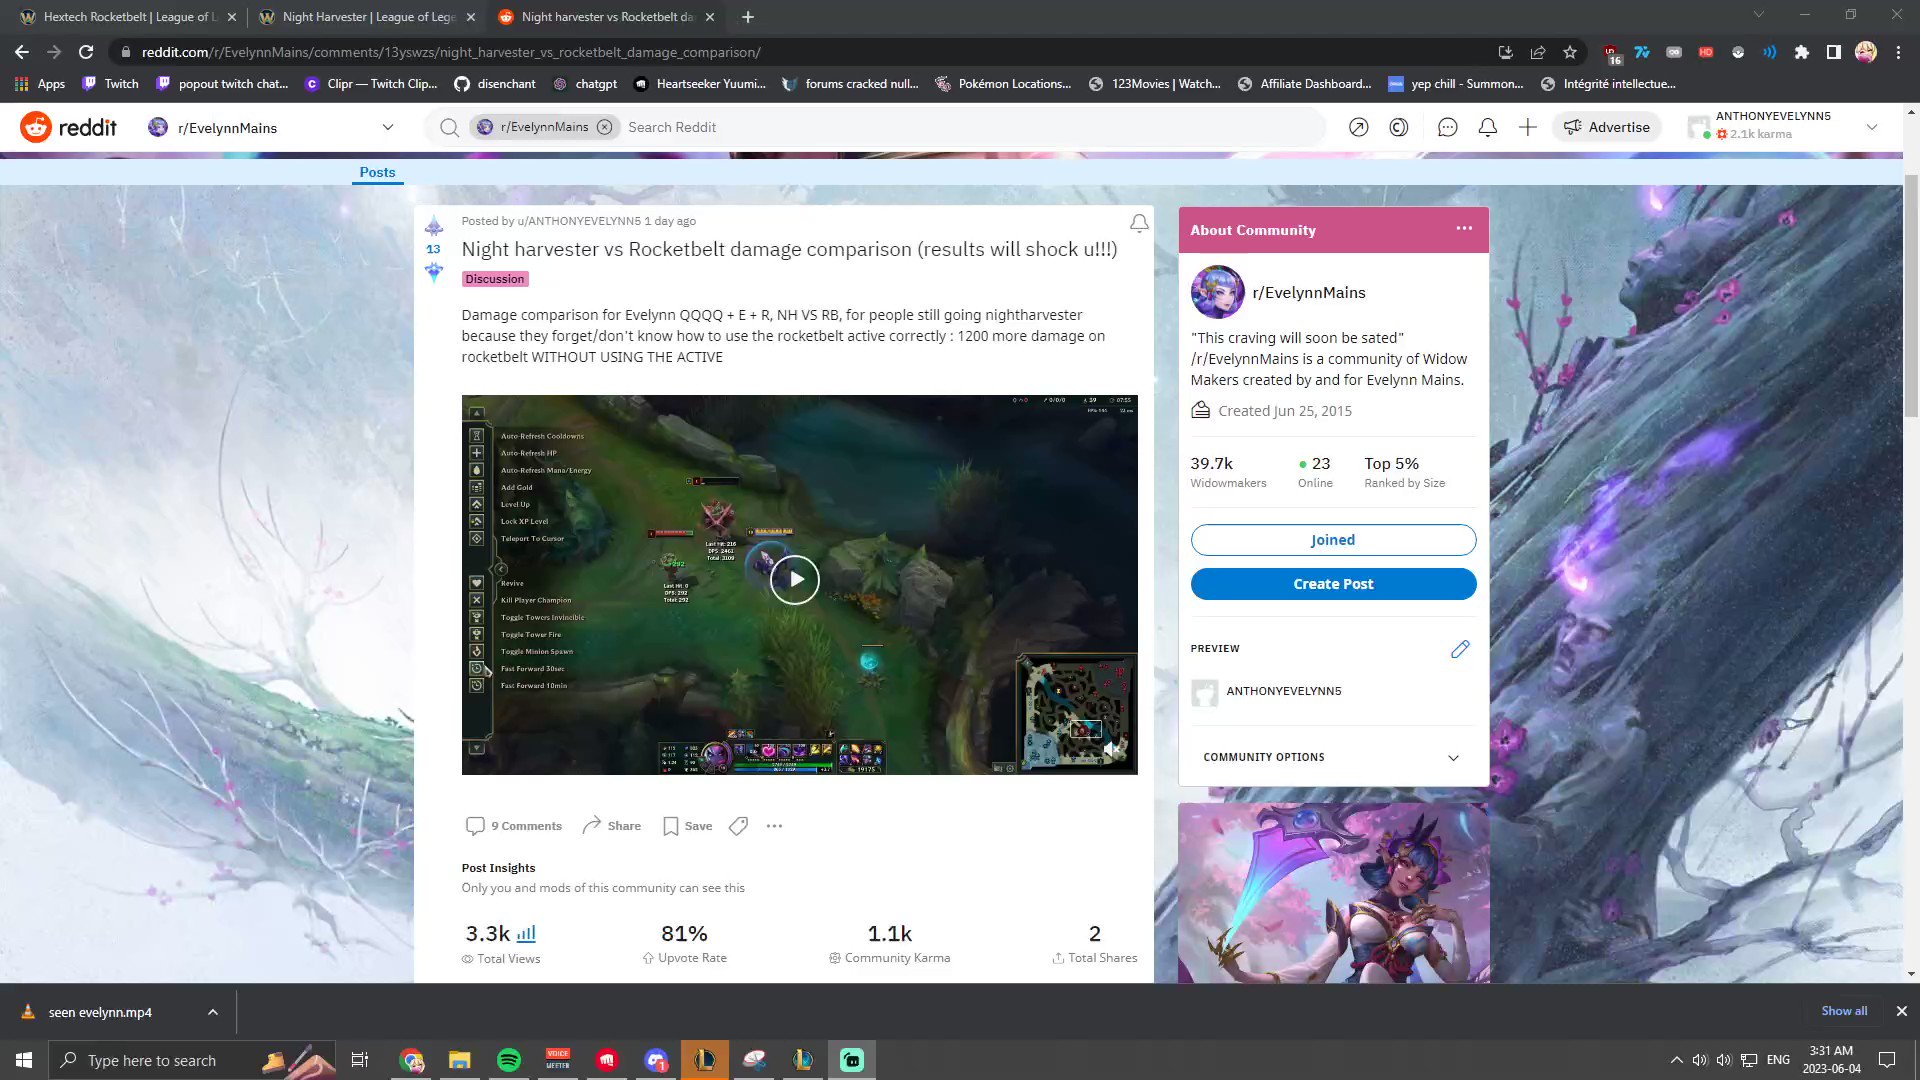Image resolution: width=1920 pixels, height=1080 pixels.
Task: Open Chrome three-dot menu
Action: [x=1898, y=52]
